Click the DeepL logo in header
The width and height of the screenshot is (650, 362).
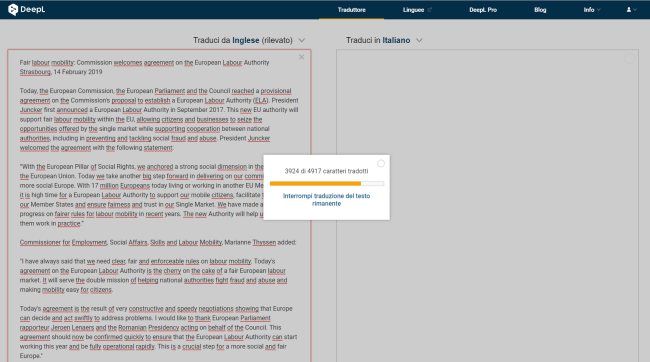[27, 10]
